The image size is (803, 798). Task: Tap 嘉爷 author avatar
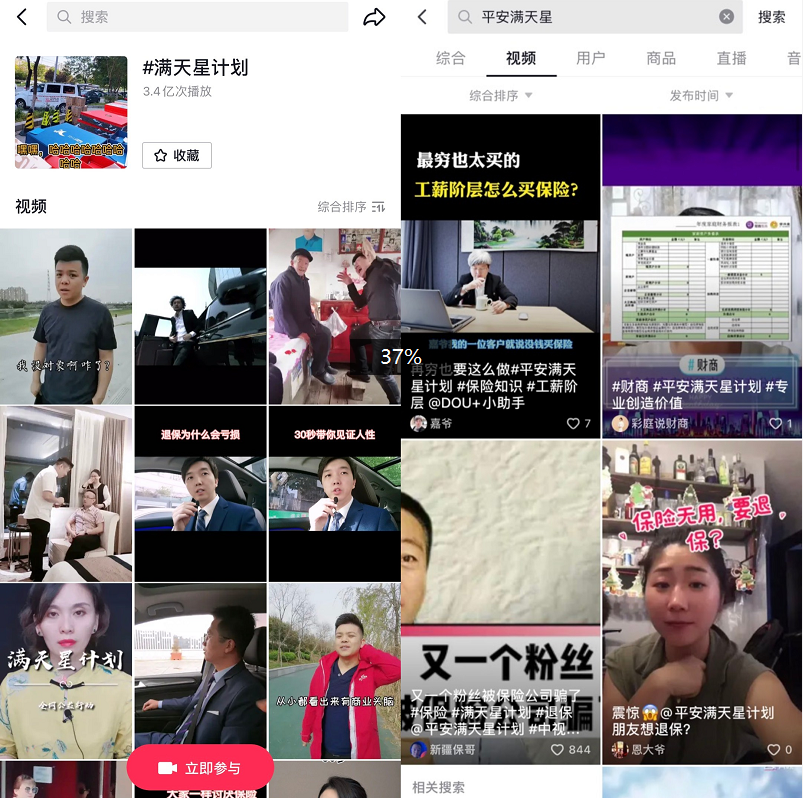[418, 423]
